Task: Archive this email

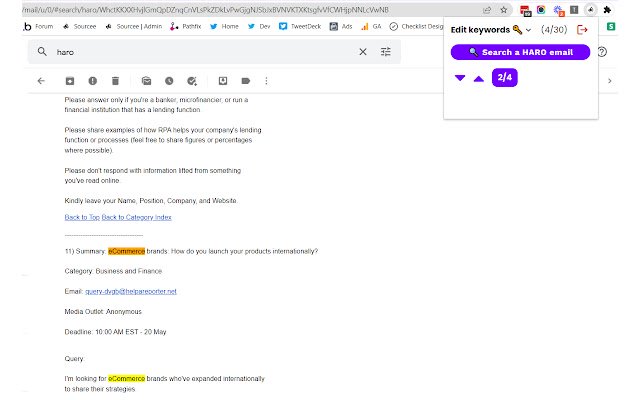Action: (x=70, y=81)
